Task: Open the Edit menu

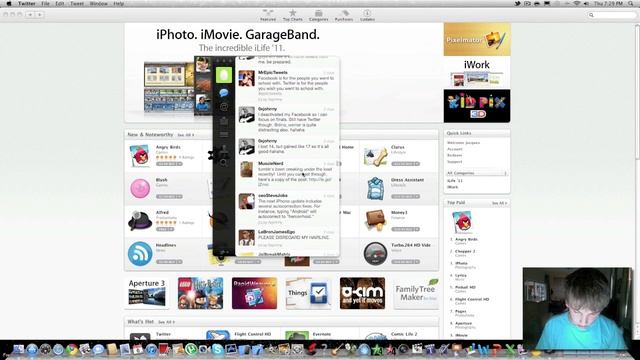Action: click(x=60, y=3)
